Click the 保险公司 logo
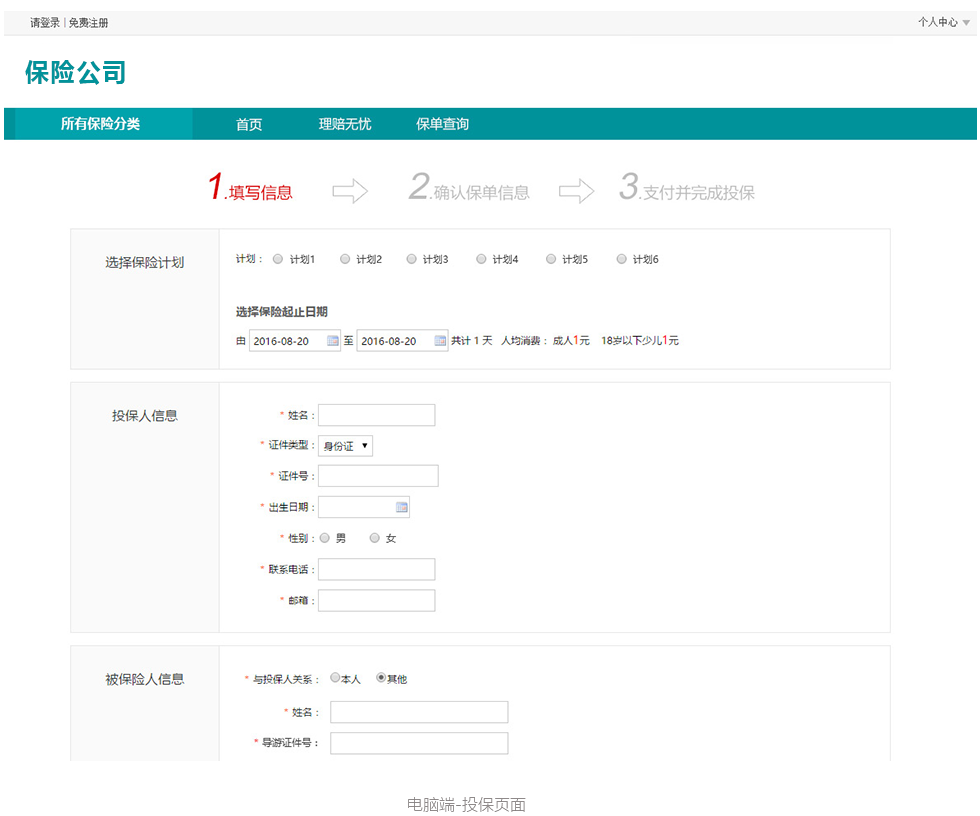Screen dimensions: 980x816 coord(76,73)
